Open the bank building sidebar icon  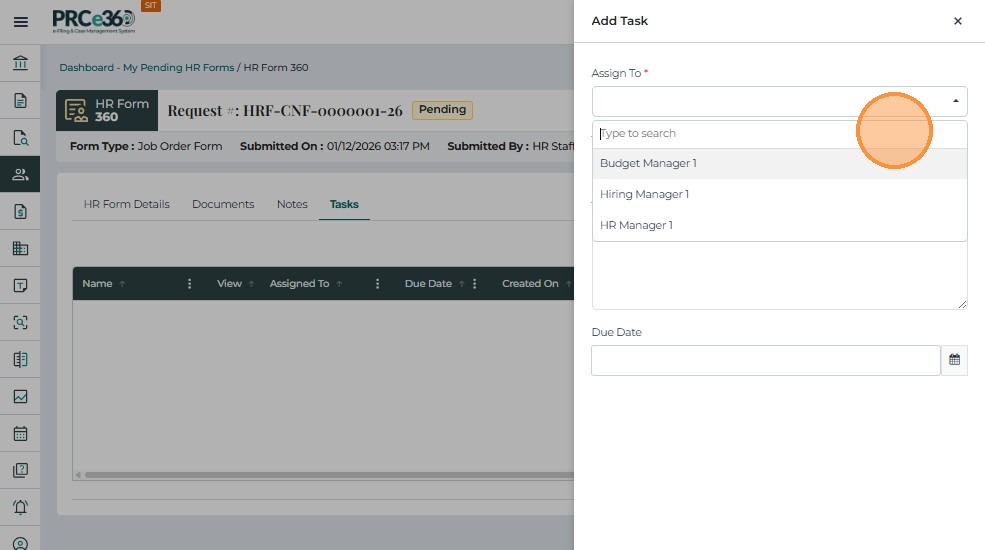(x=20, y=63)
